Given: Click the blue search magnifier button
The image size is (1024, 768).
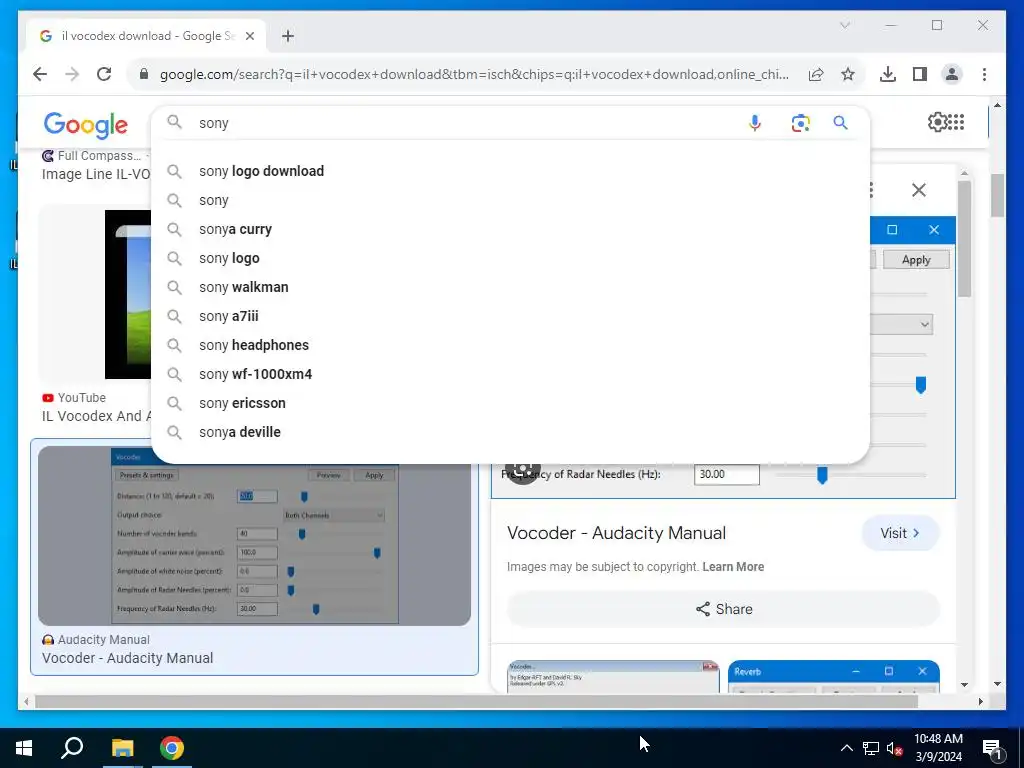Looking at the screenshot, I should pos(840,123).
